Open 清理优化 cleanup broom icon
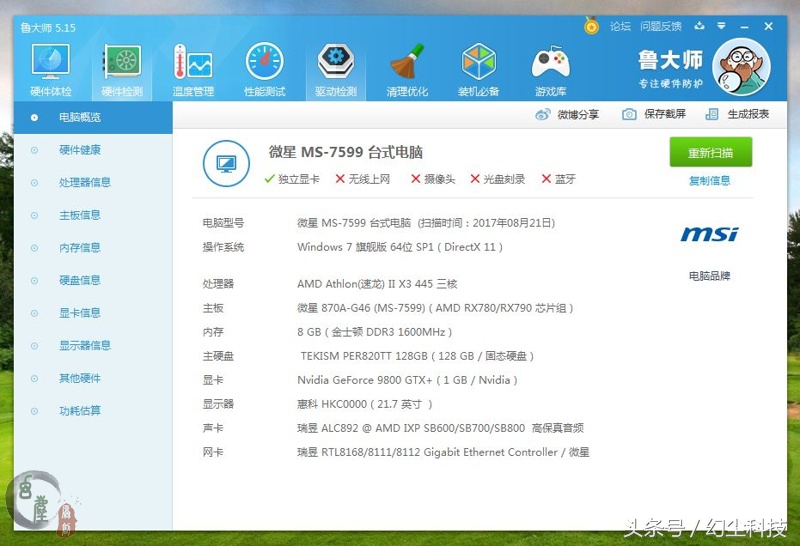This screenshot has width=800, height=546. click(407, 69)
